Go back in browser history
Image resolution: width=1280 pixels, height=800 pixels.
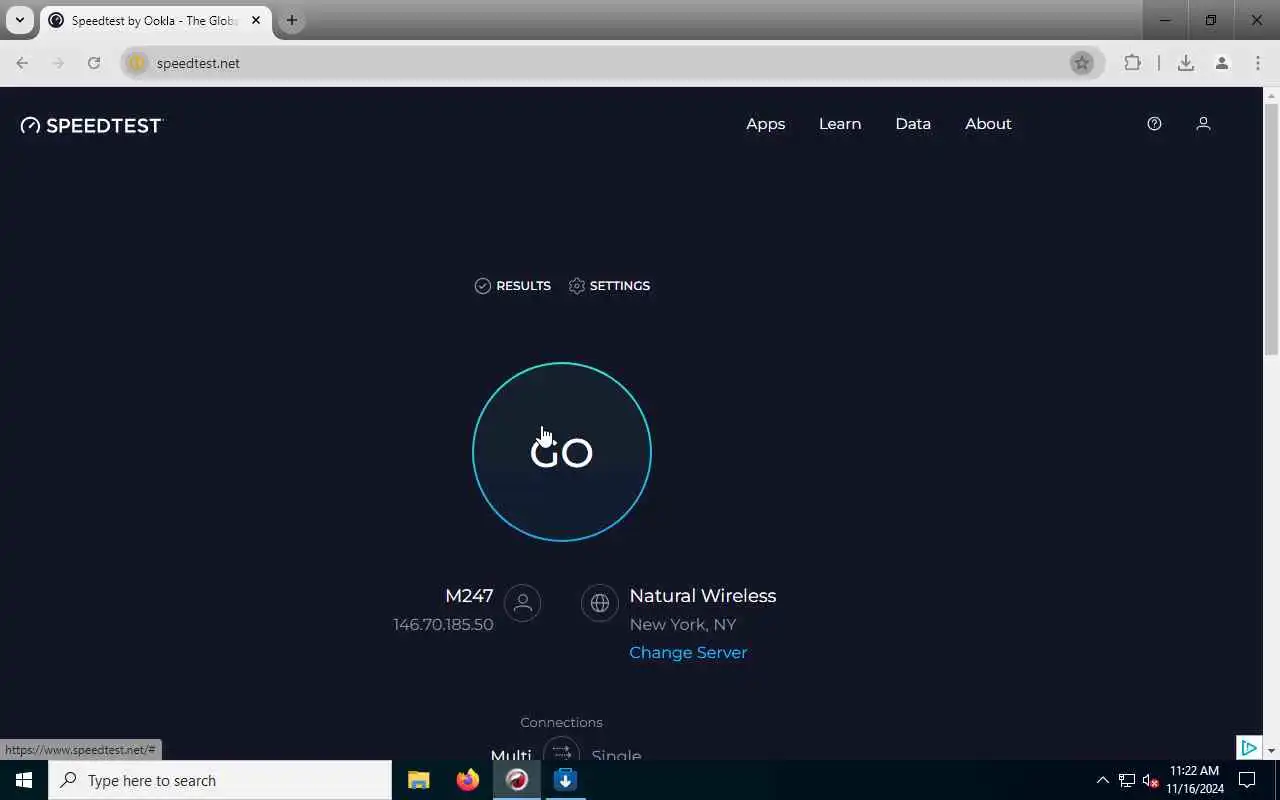pyautogui.click(x=22, y=63)
